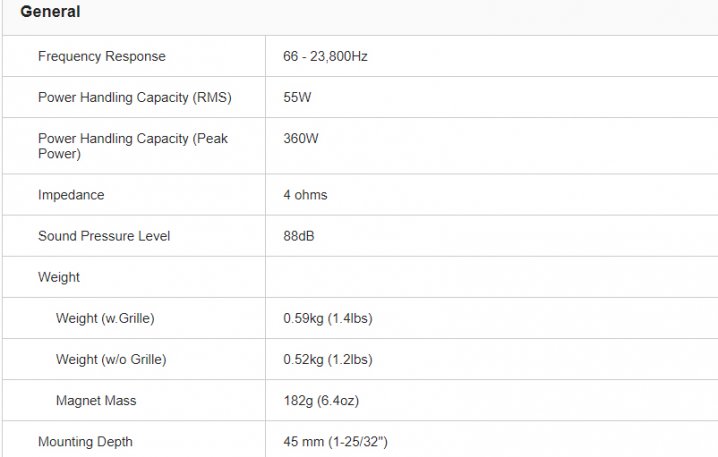Click the 360W peak power value

[x=301, y=138]
